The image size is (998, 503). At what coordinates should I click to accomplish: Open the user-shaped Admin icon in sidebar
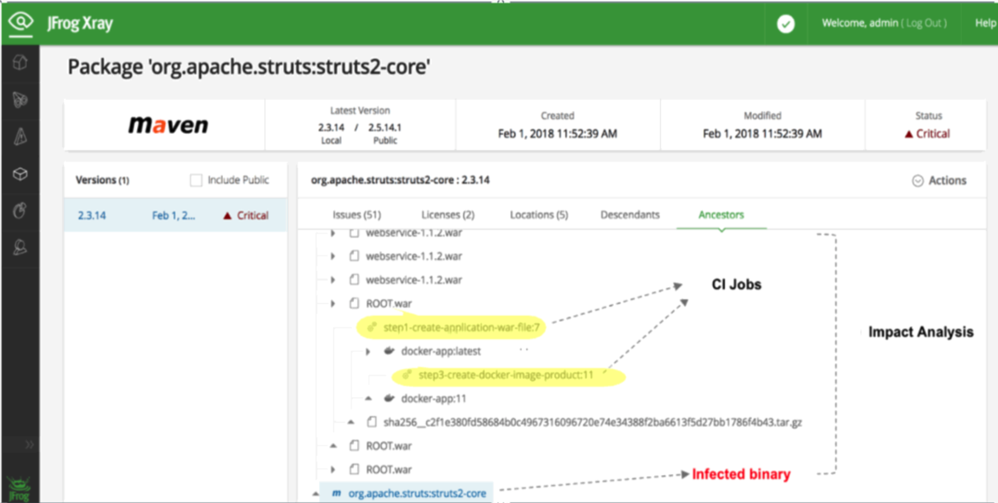click(x=20, y=248)
